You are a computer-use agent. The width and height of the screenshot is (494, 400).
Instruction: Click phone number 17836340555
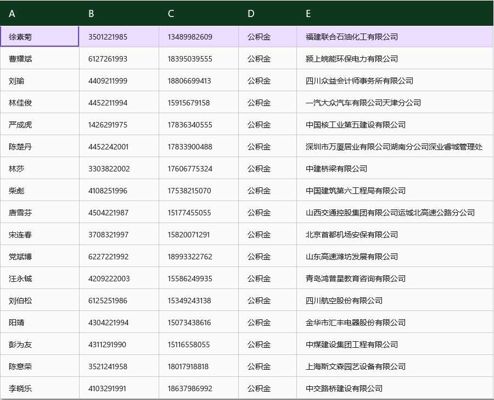pyautogui.click(x=199, y=125)
